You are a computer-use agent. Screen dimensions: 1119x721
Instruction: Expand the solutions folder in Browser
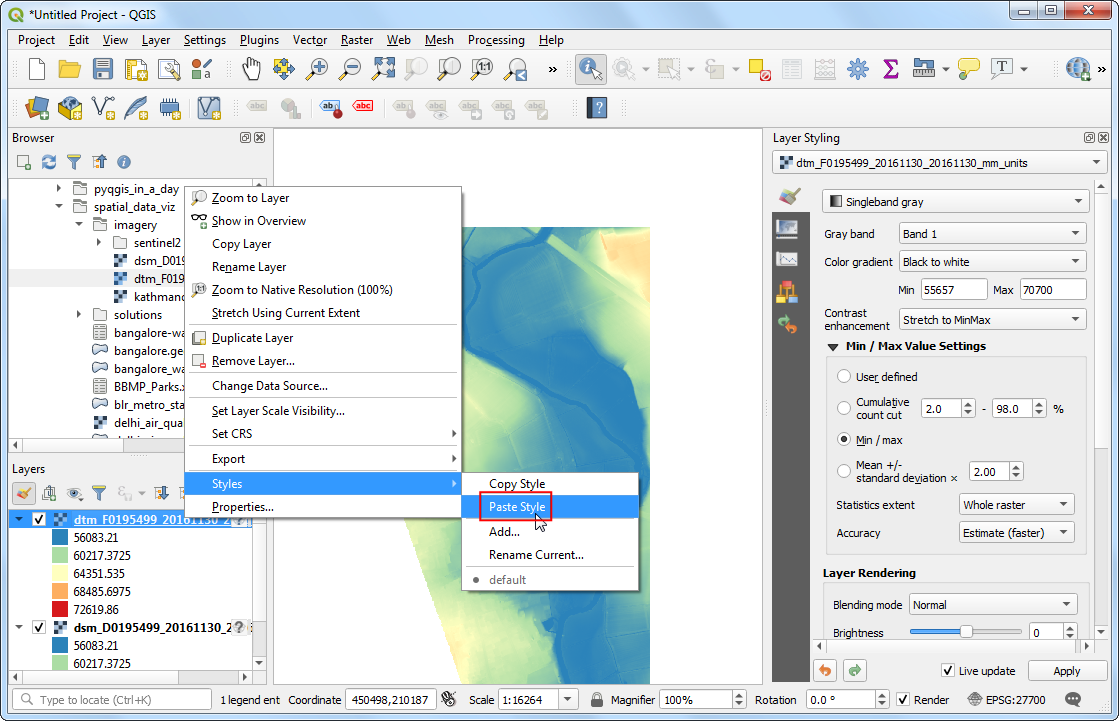pos(79,314)
